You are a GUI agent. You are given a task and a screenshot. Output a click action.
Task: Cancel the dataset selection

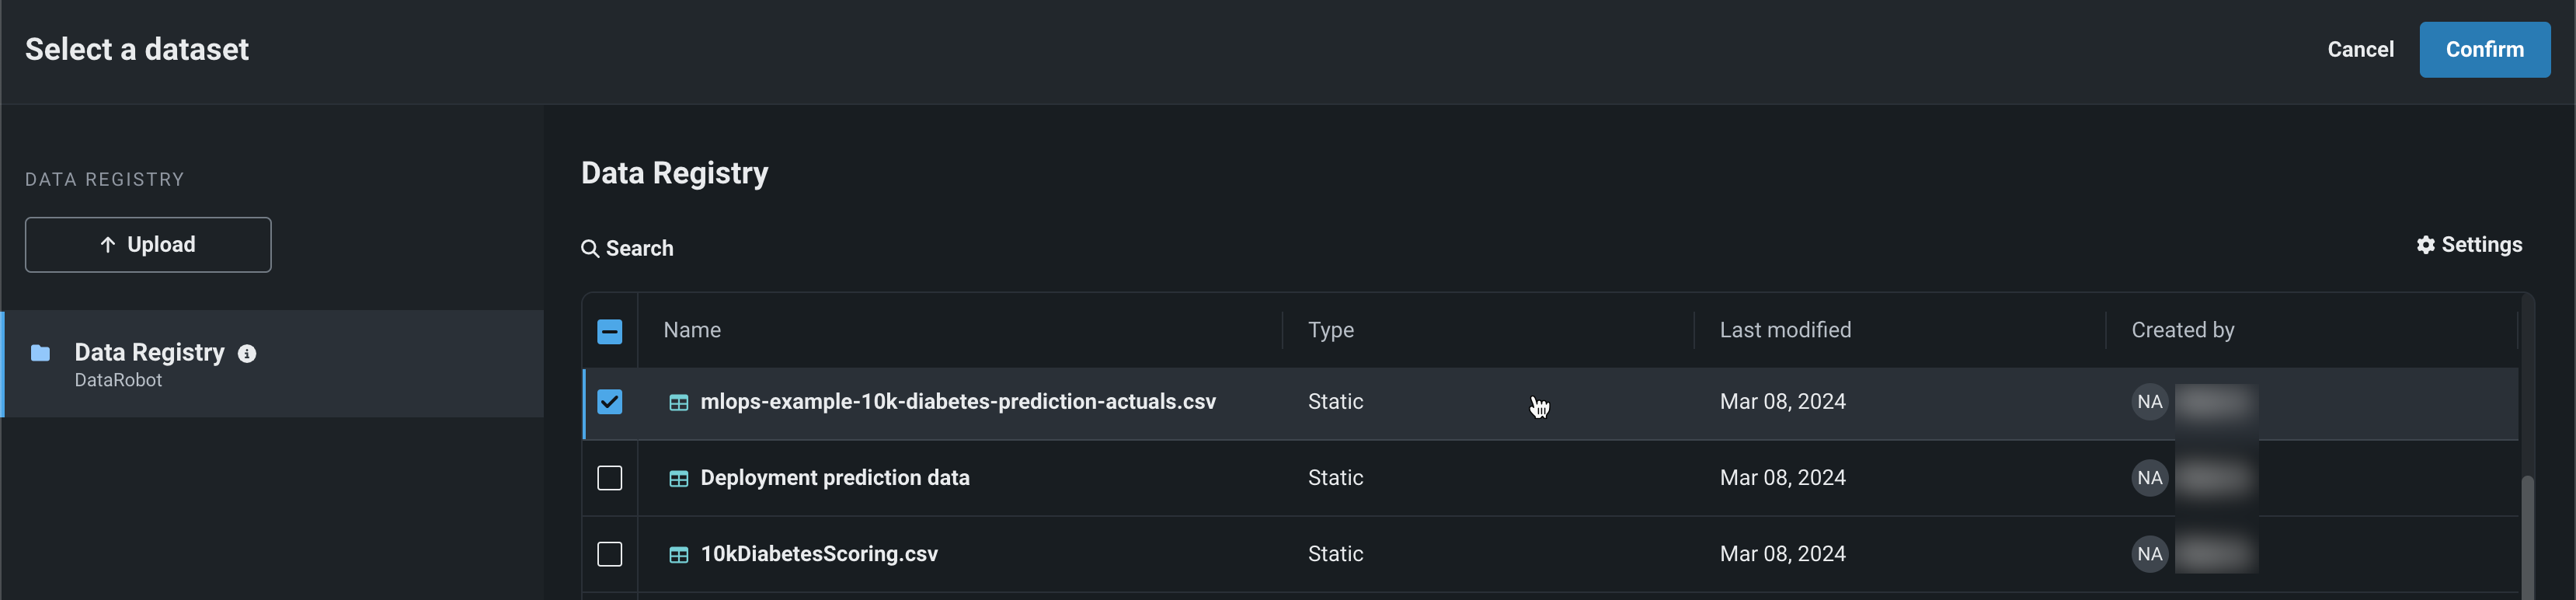click(x=2360, y=50)
